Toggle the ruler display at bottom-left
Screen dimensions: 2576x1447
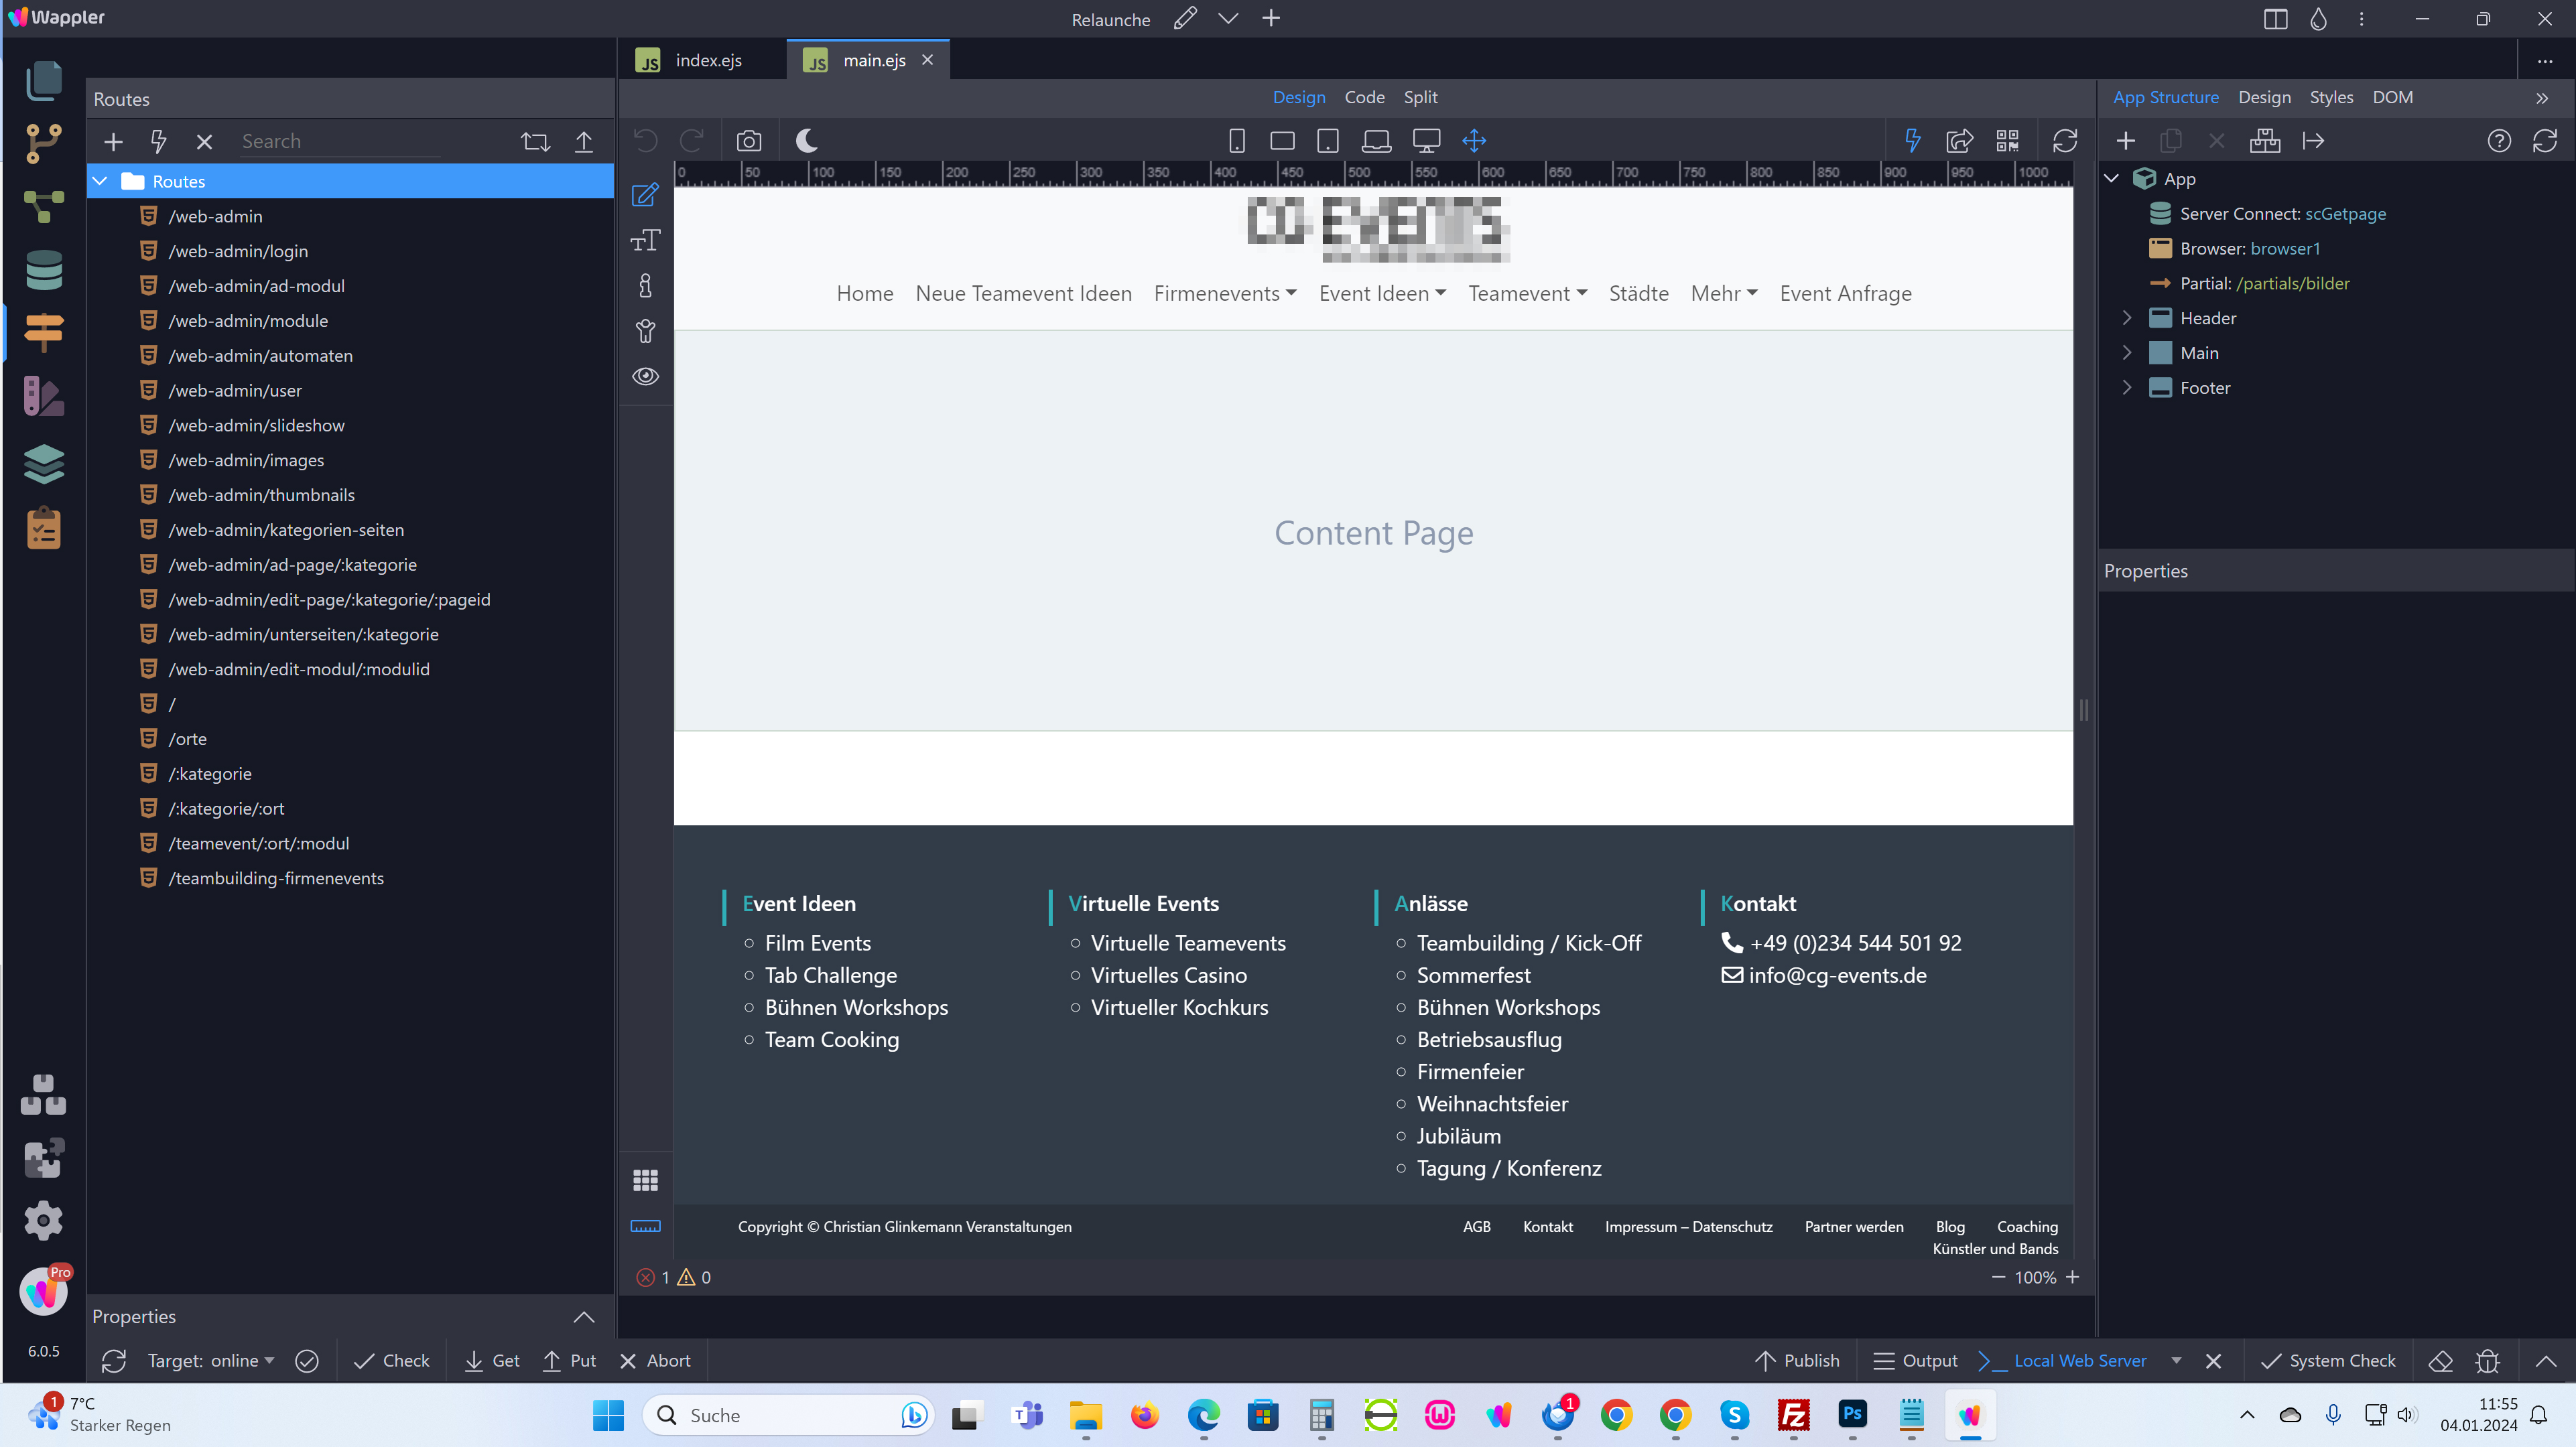pyautogui.click(x=645, y=1226)
